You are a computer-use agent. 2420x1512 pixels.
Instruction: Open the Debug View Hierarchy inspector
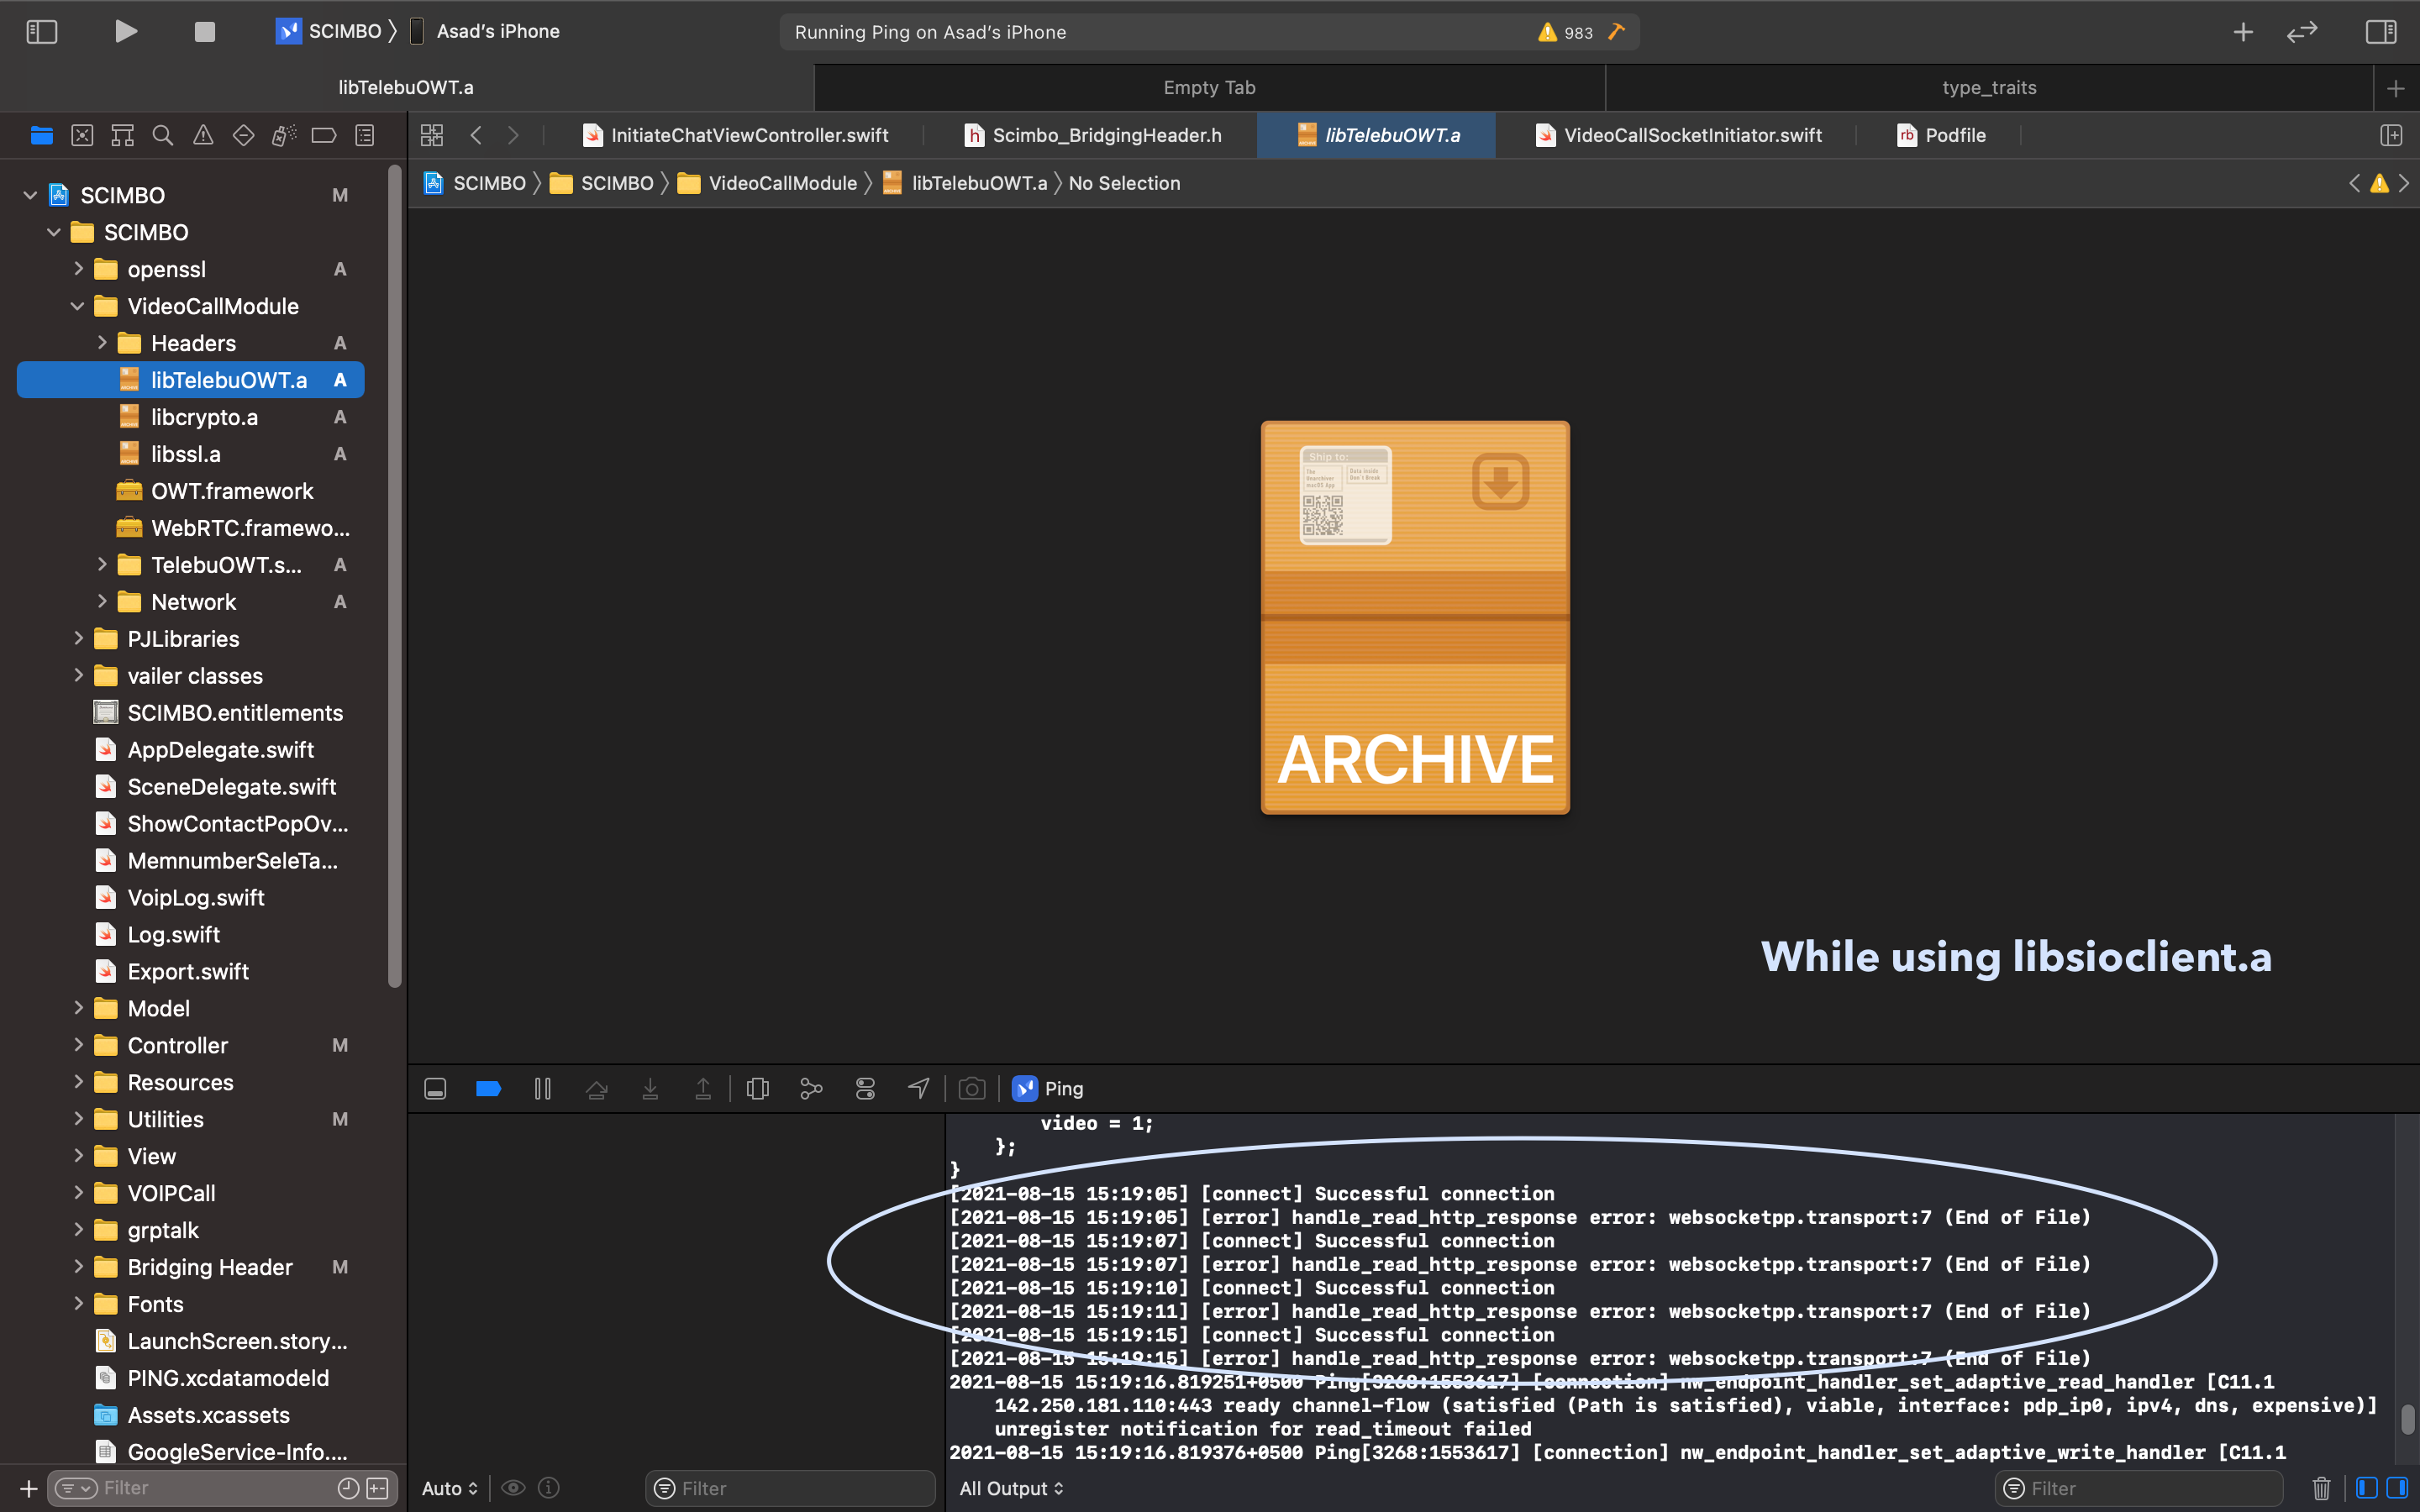[757, 1088]
